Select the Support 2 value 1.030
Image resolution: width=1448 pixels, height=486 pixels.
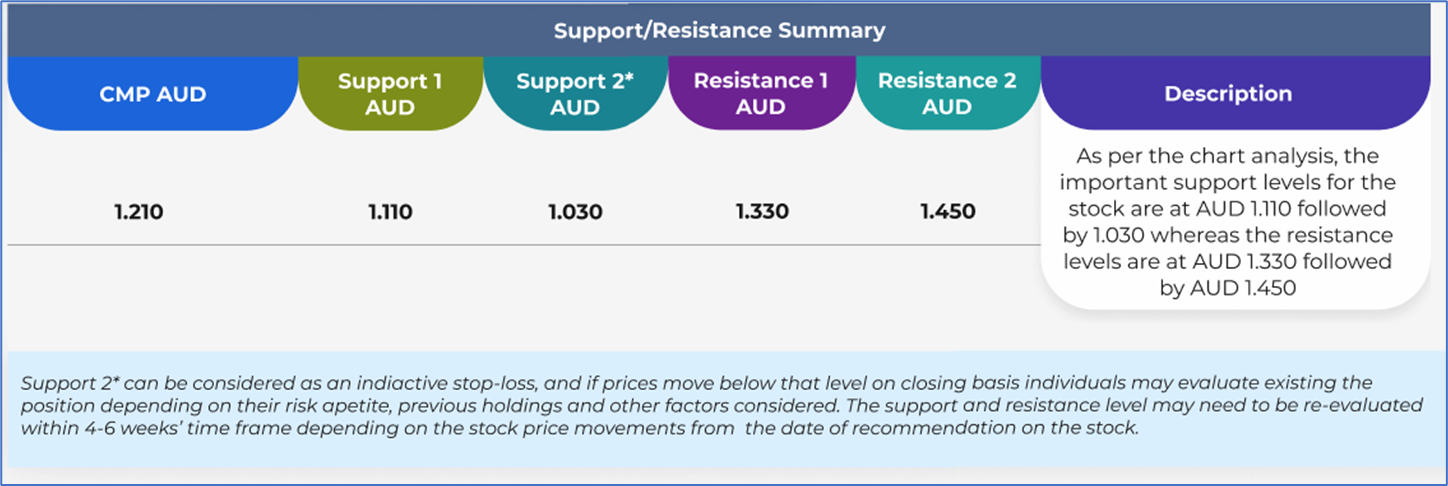pos(575,212)
